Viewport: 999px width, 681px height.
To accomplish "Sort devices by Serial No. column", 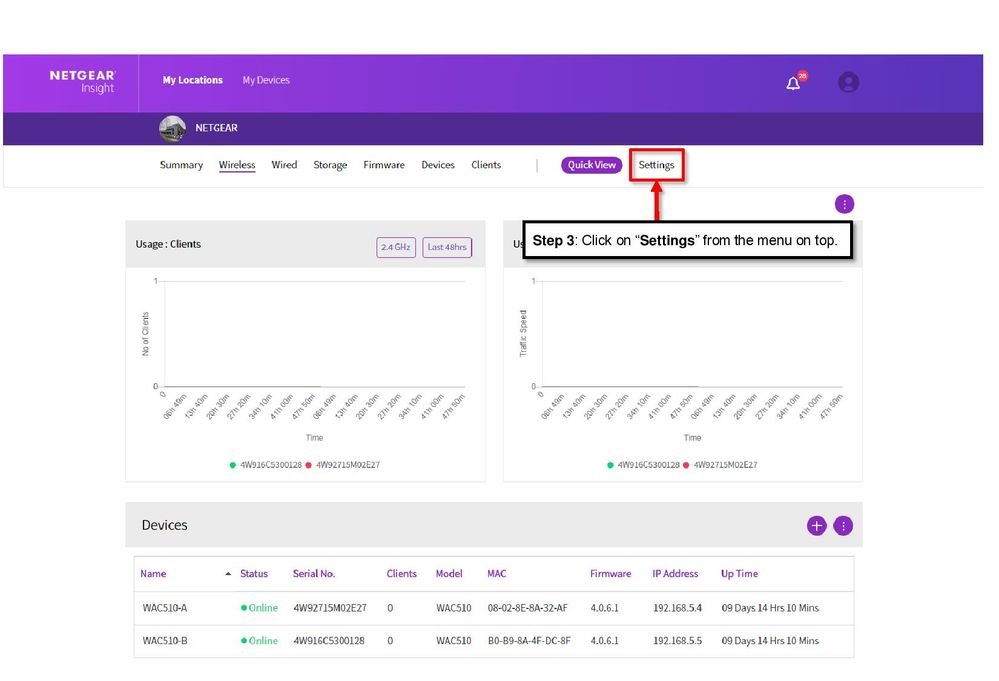I will 313,574.
